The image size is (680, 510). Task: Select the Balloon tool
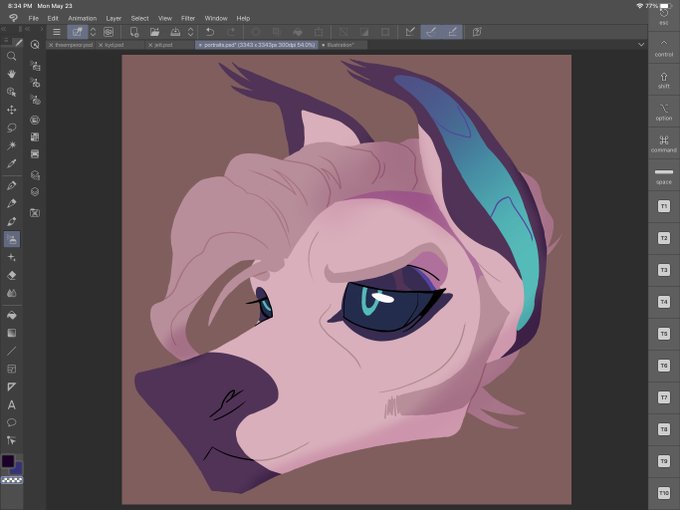tap(12, 422)
